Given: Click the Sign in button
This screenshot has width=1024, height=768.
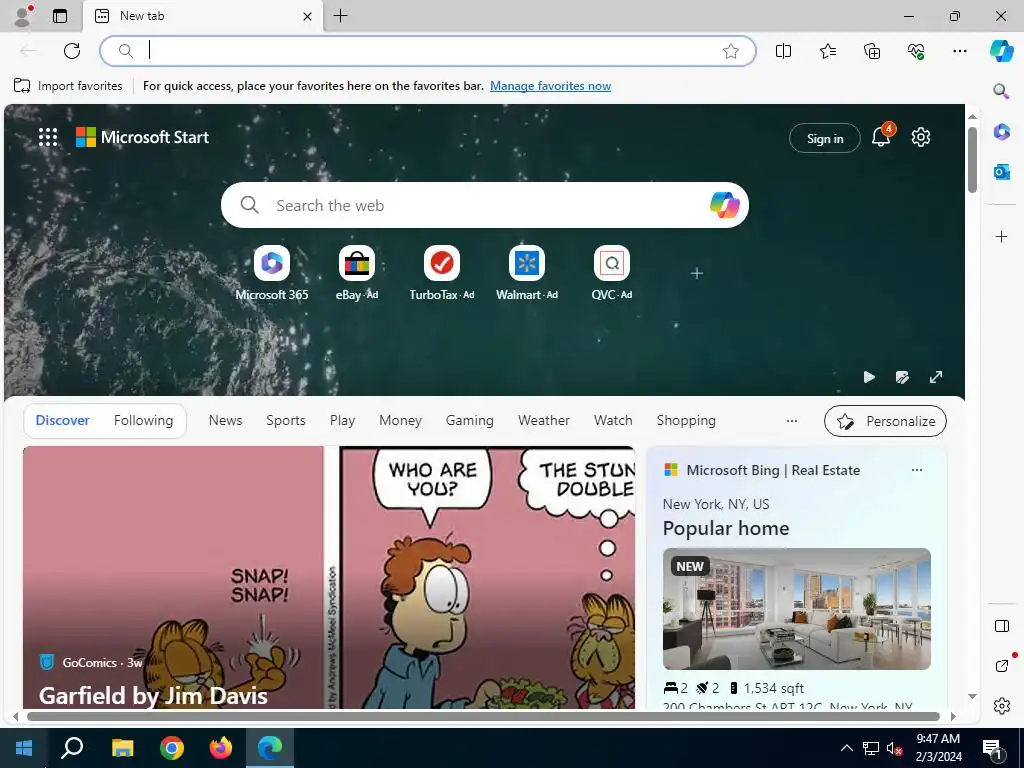Looking at the screenshot, I should [x=825, y=138].
